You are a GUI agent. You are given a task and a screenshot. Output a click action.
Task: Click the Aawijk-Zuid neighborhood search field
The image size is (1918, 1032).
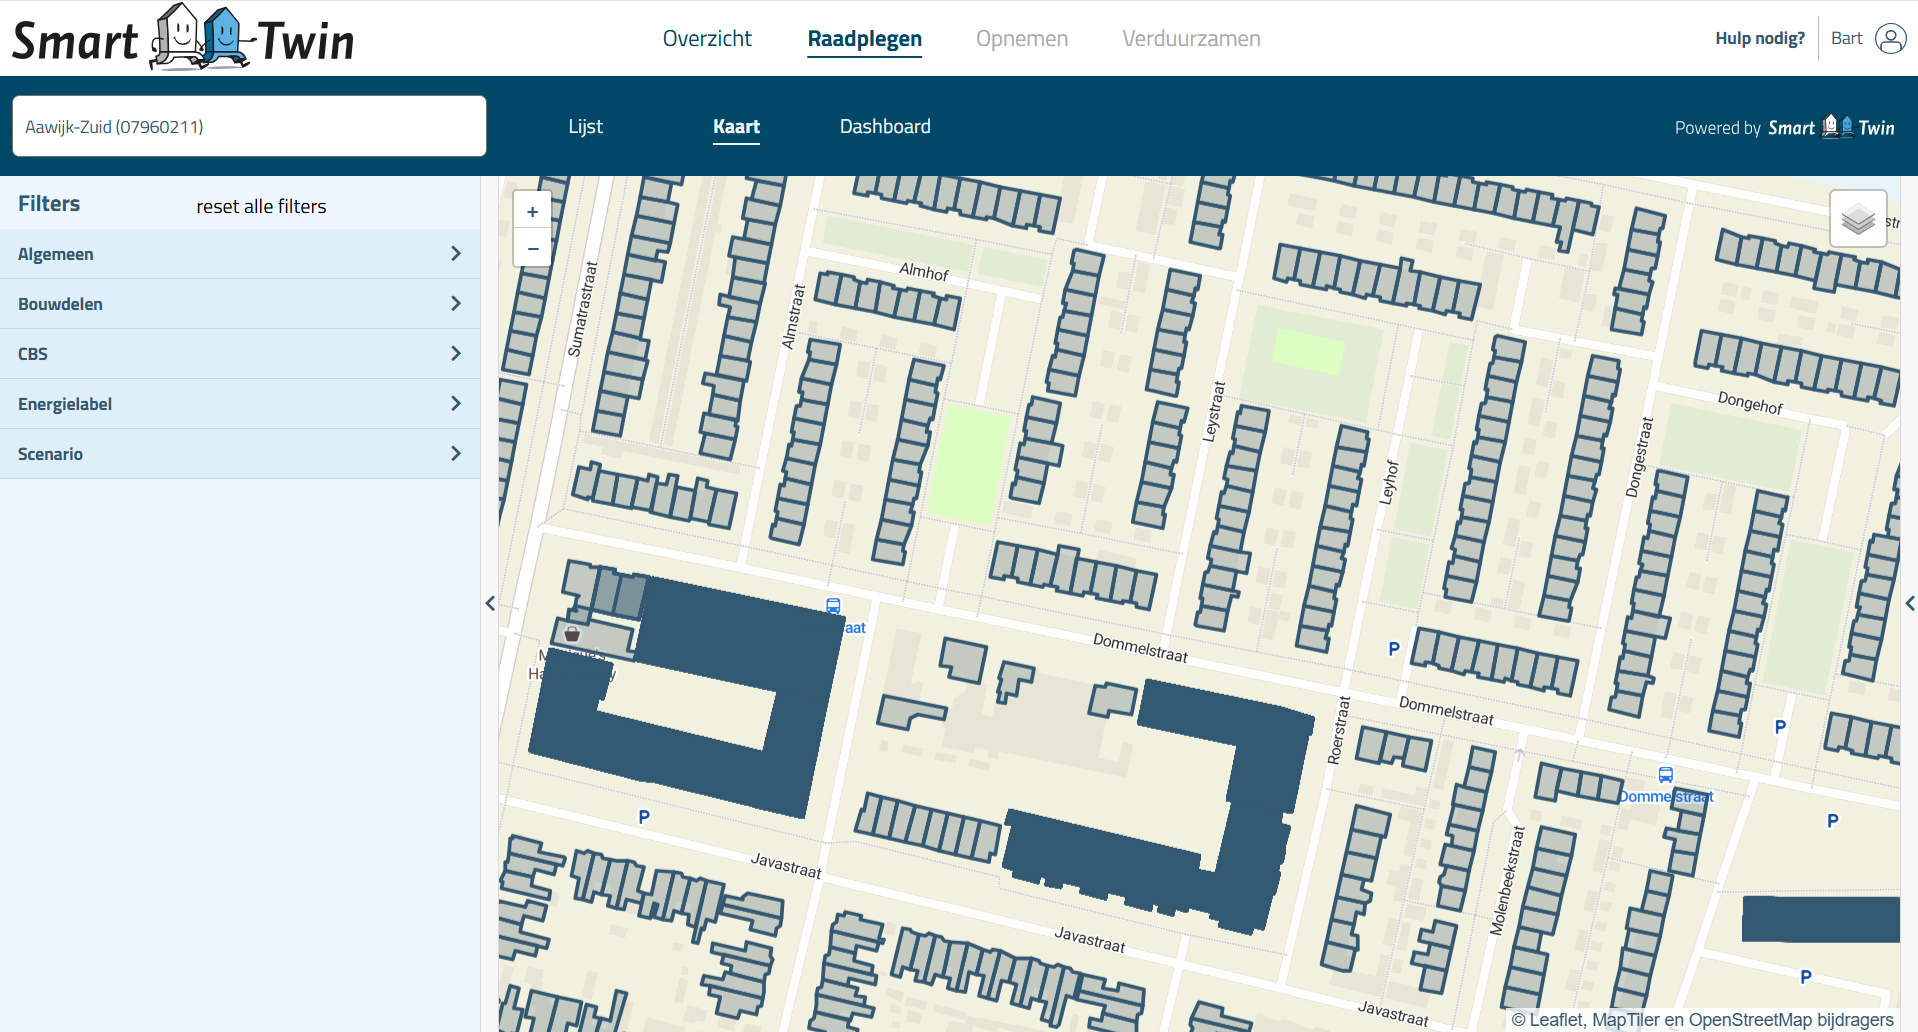coord(249,127)
